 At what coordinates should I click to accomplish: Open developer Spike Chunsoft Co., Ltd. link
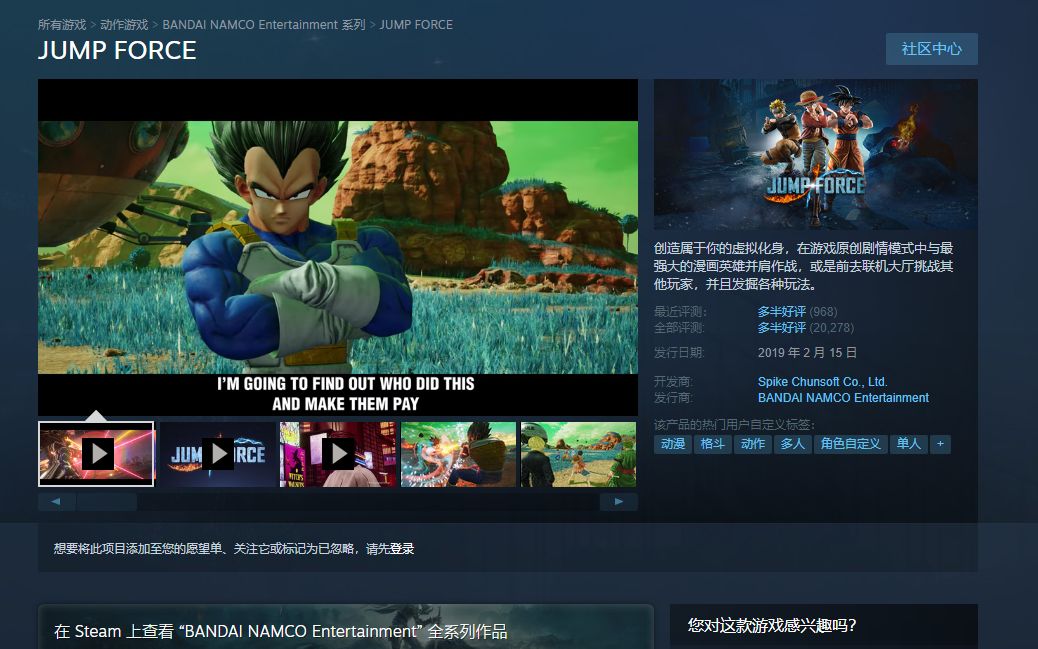click(822, 382)
